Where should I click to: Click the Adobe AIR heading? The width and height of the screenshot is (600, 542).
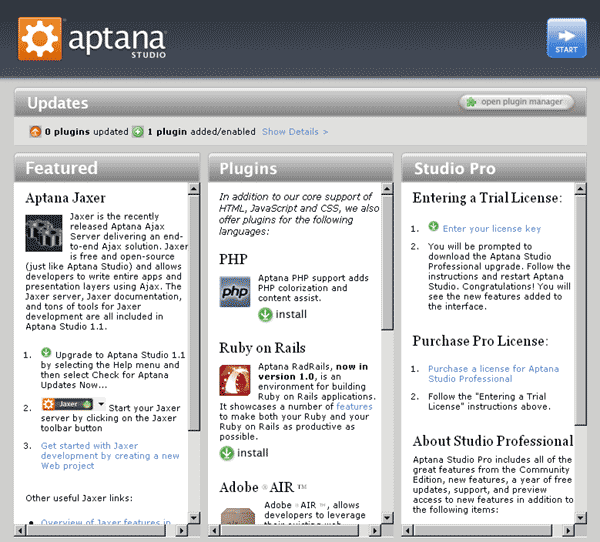263,487
